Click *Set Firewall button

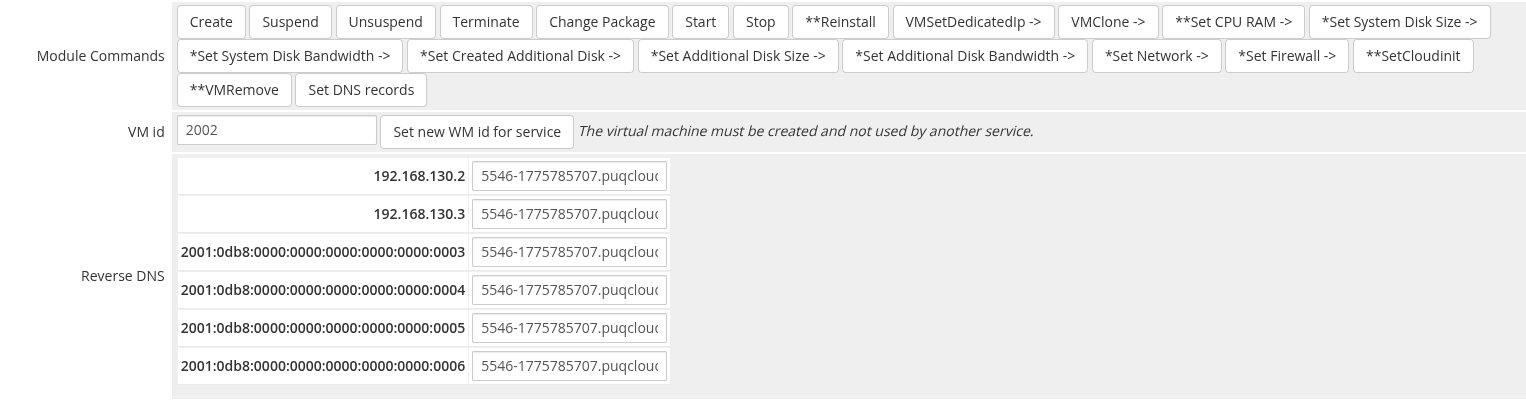[x=1286, y=56]
